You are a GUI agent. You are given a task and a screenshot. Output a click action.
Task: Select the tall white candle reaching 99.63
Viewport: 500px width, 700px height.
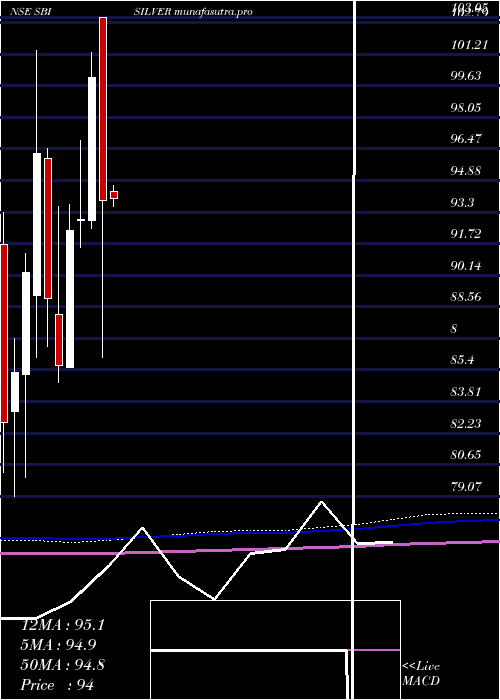click(92, 149)
